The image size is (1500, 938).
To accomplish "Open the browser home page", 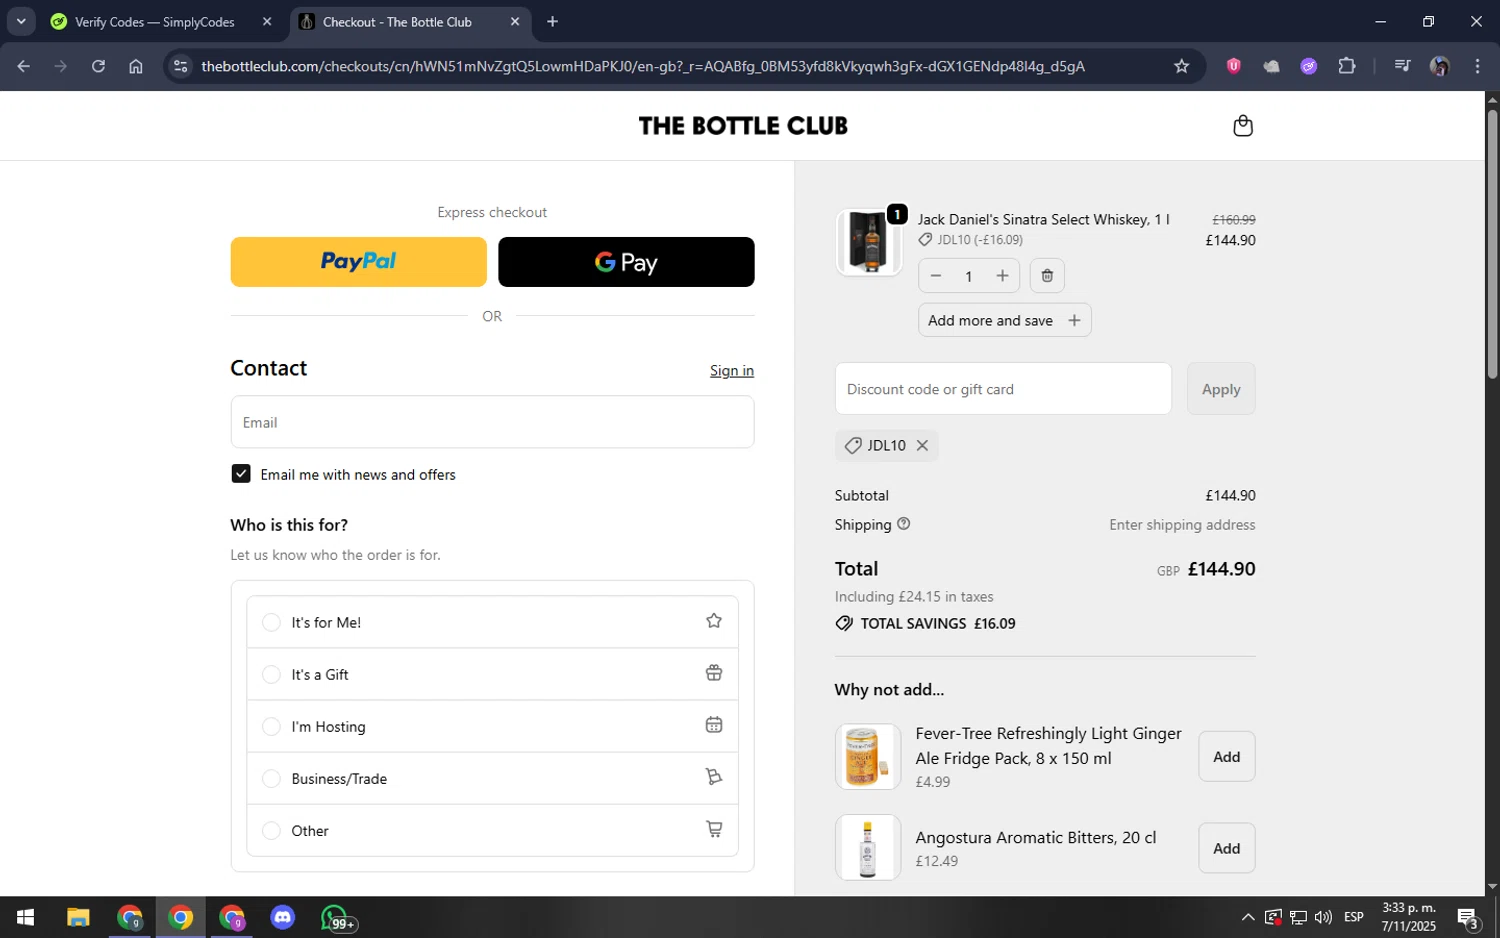I will click(x=136, y=66).
